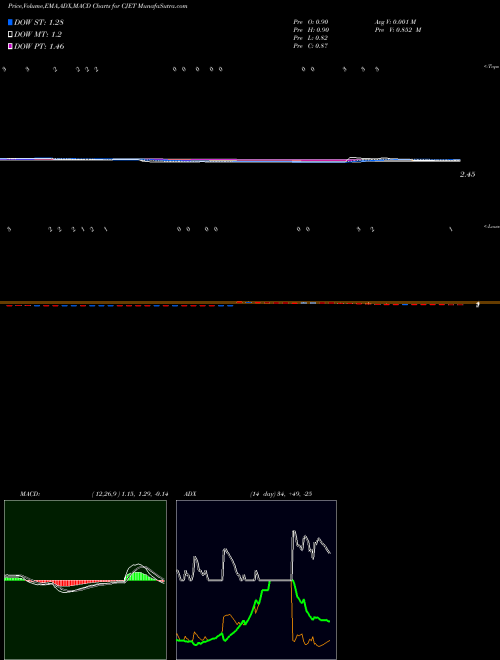Viewport: 500px width, 660px height.
Task: Click the '<Tops' marker label
Action: tap(491, 67)
